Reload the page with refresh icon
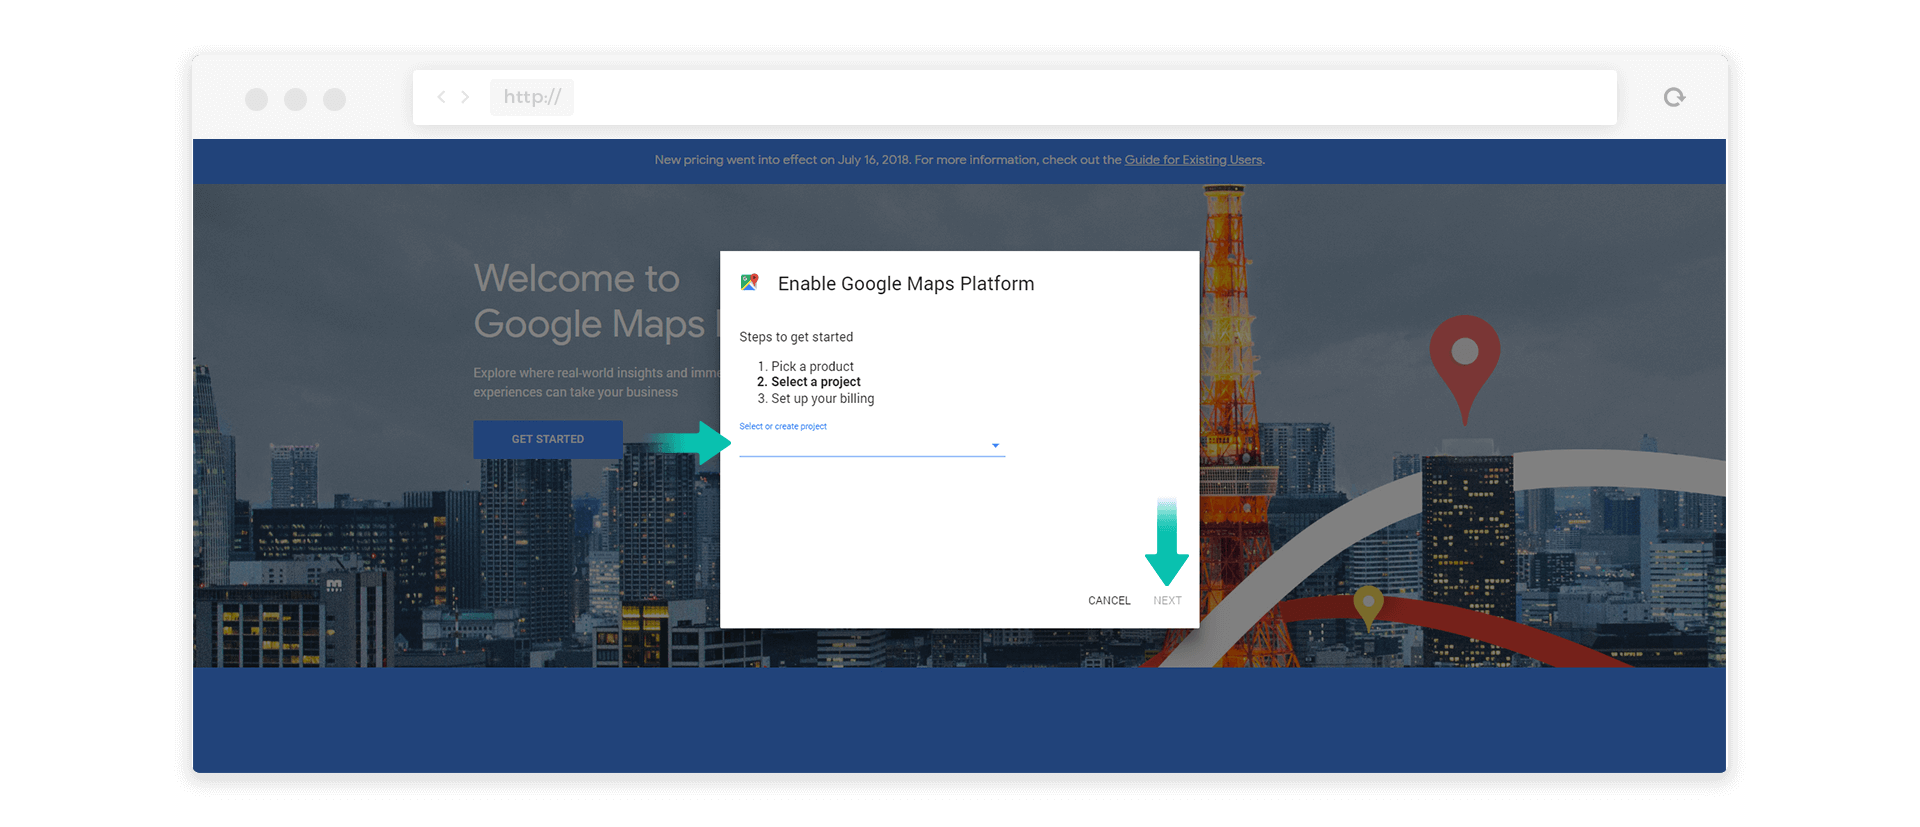 pyautogui.click(x=1674, y=97)
